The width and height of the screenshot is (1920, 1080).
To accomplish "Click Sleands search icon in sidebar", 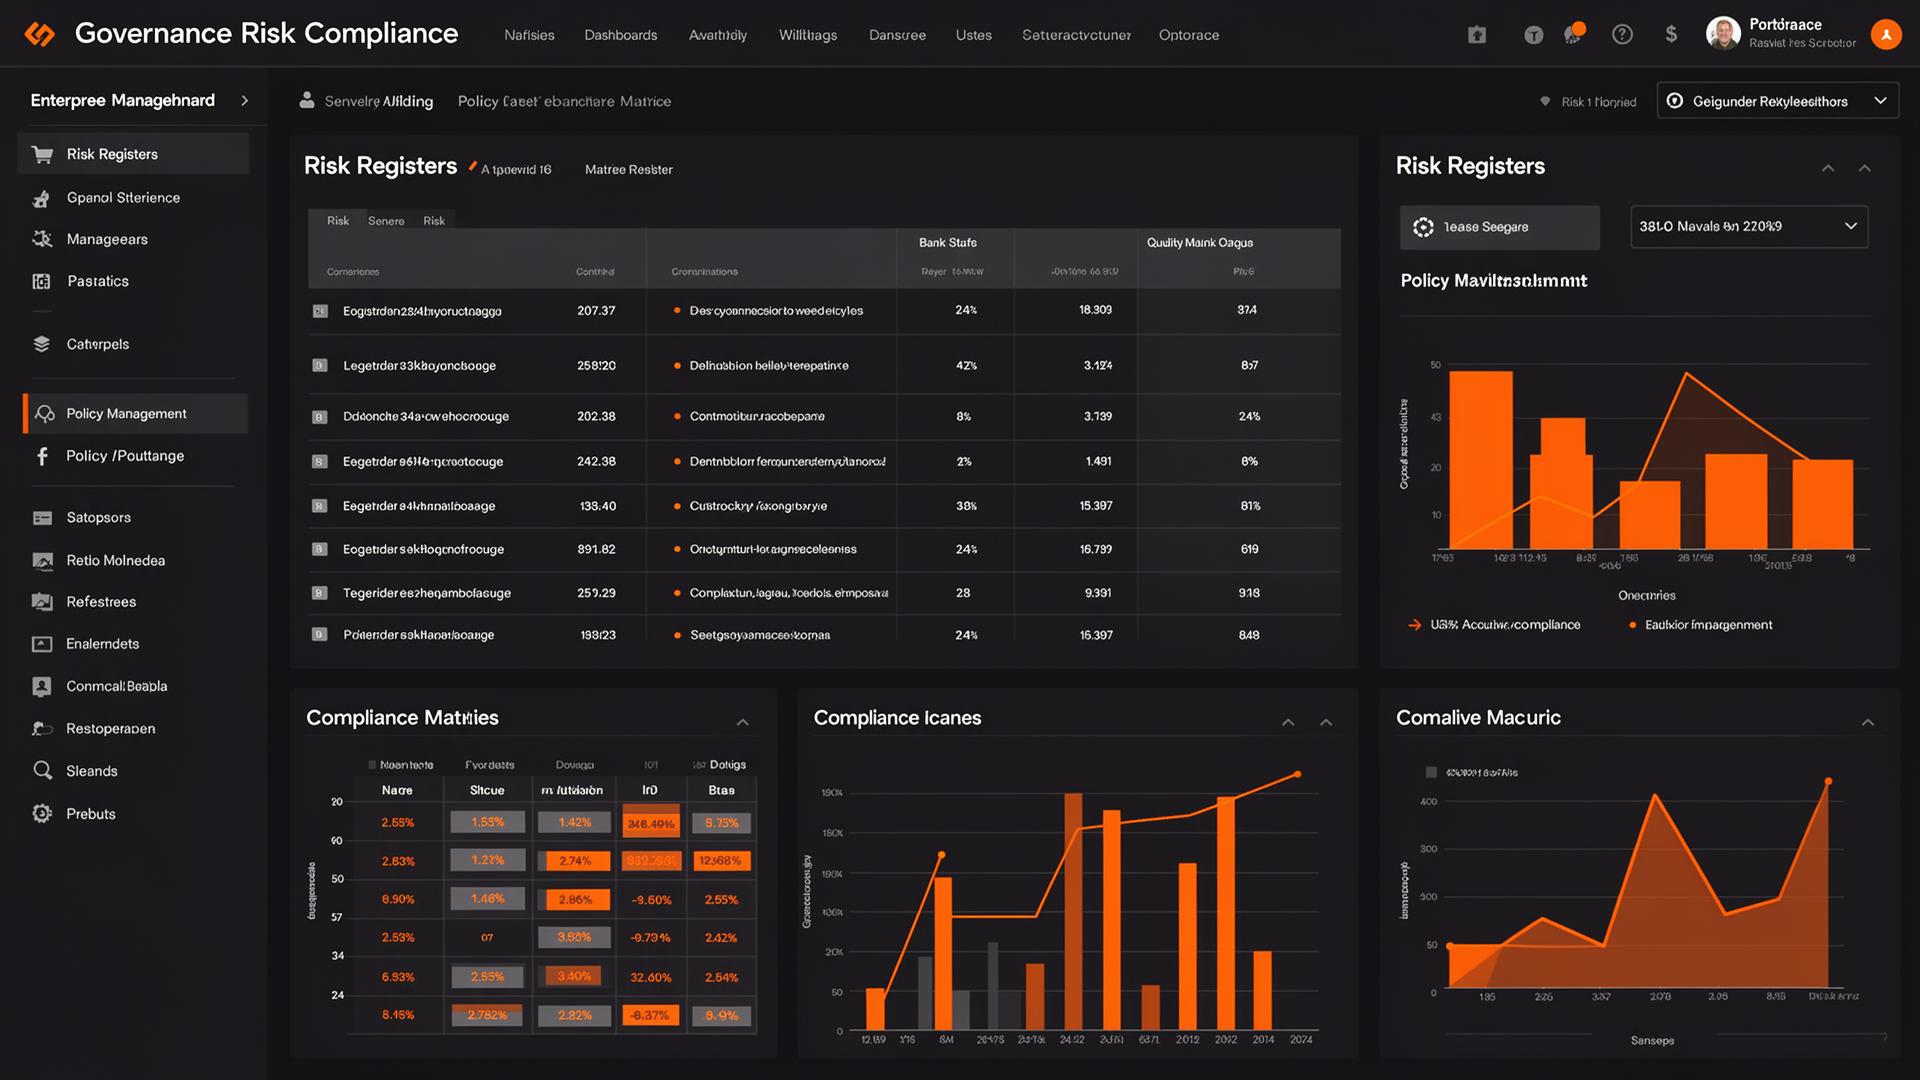I will click(42, 771).
